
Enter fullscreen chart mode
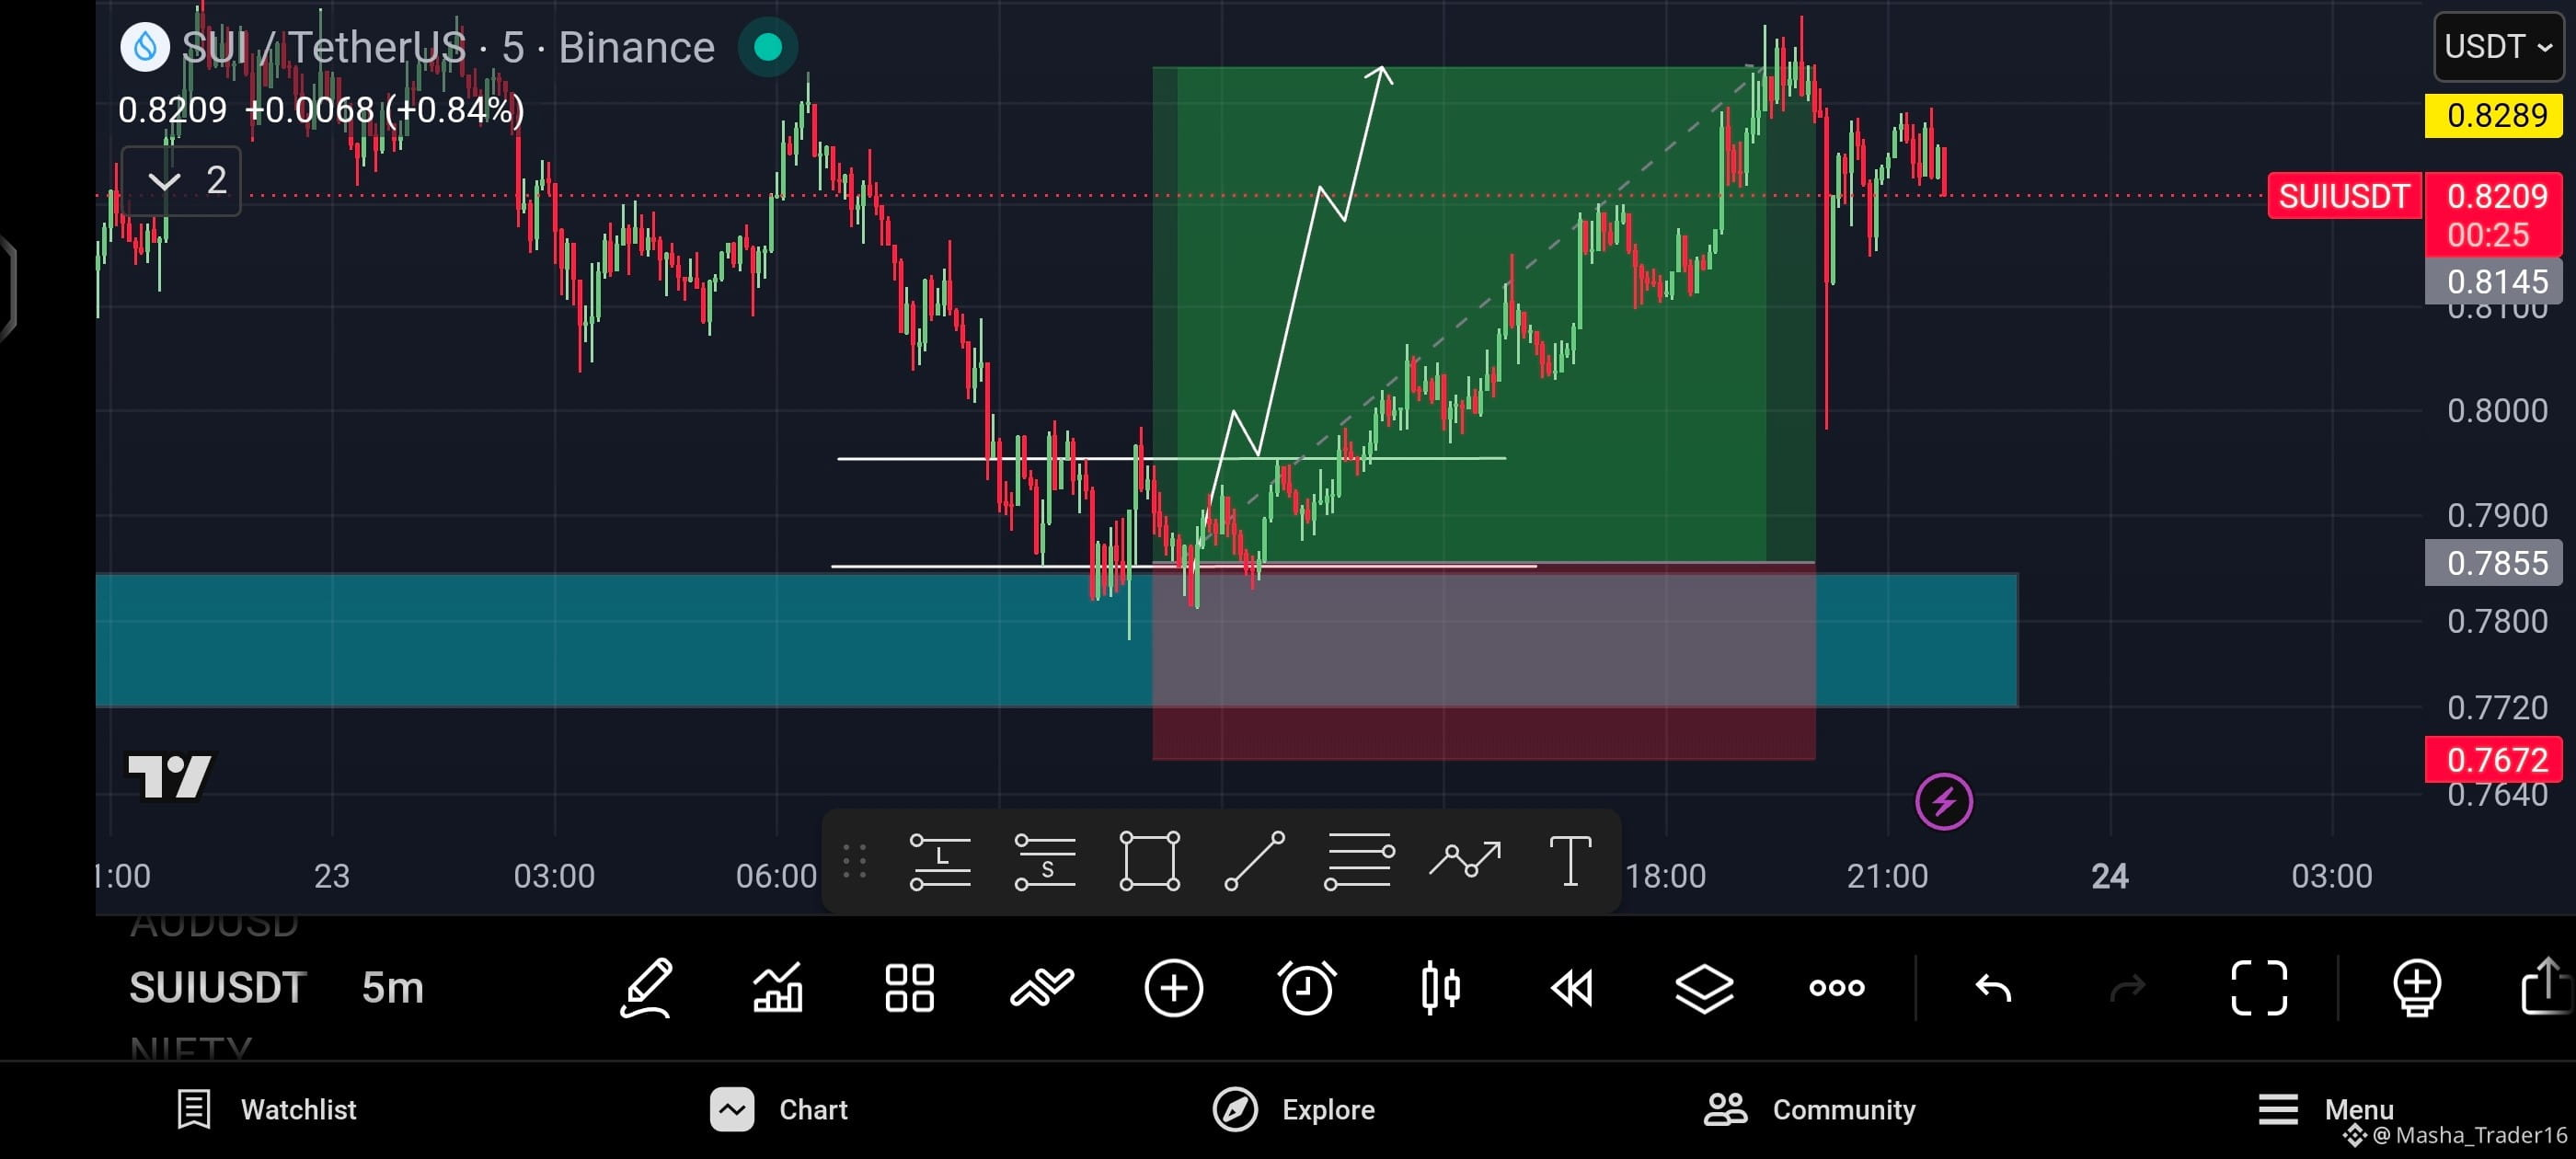[x=2259, y=988]
